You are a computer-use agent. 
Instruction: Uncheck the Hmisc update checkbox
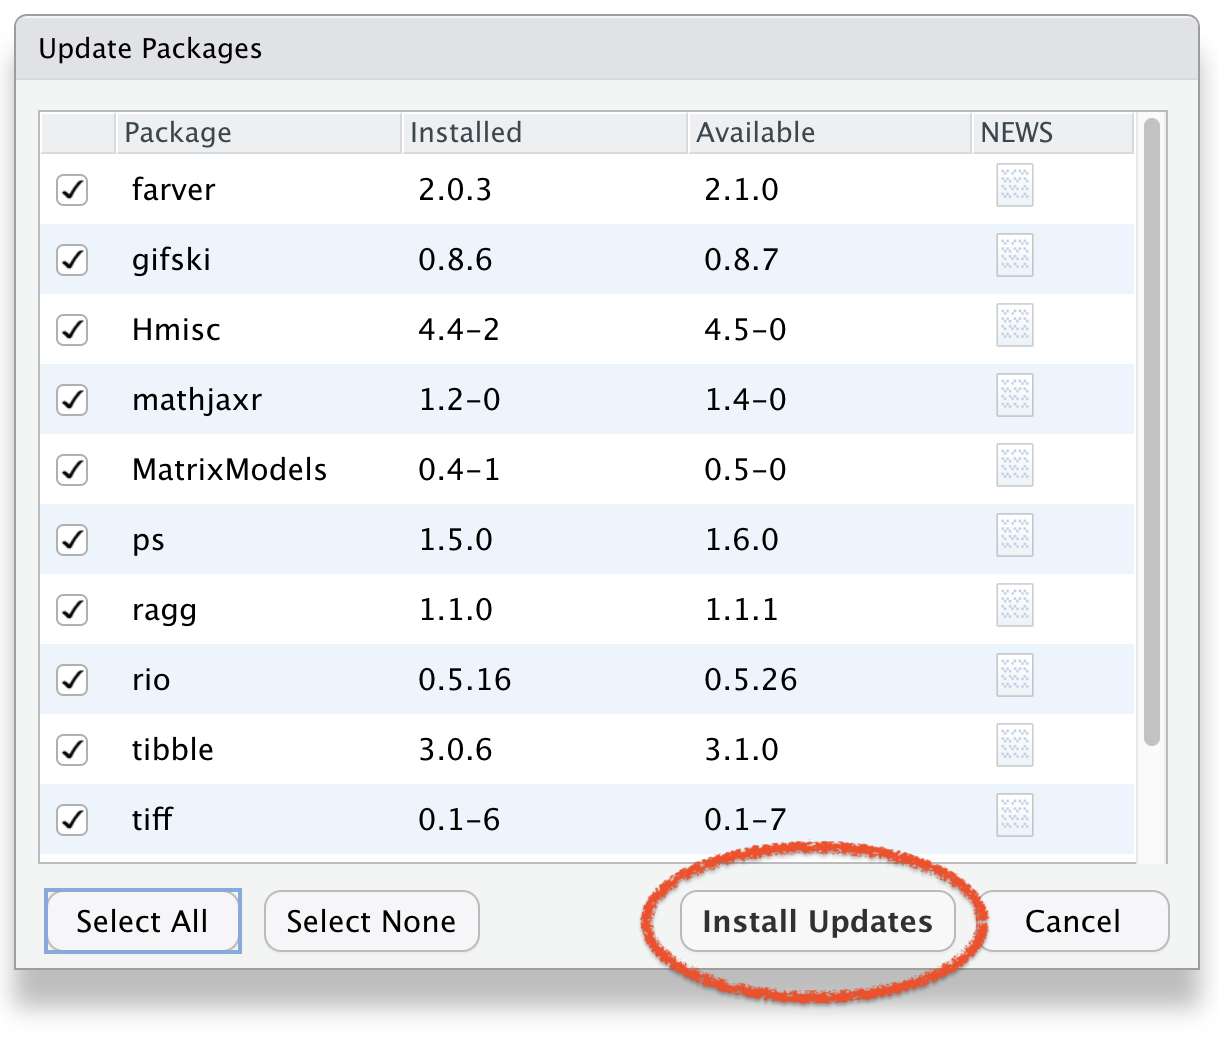point(72,330)
